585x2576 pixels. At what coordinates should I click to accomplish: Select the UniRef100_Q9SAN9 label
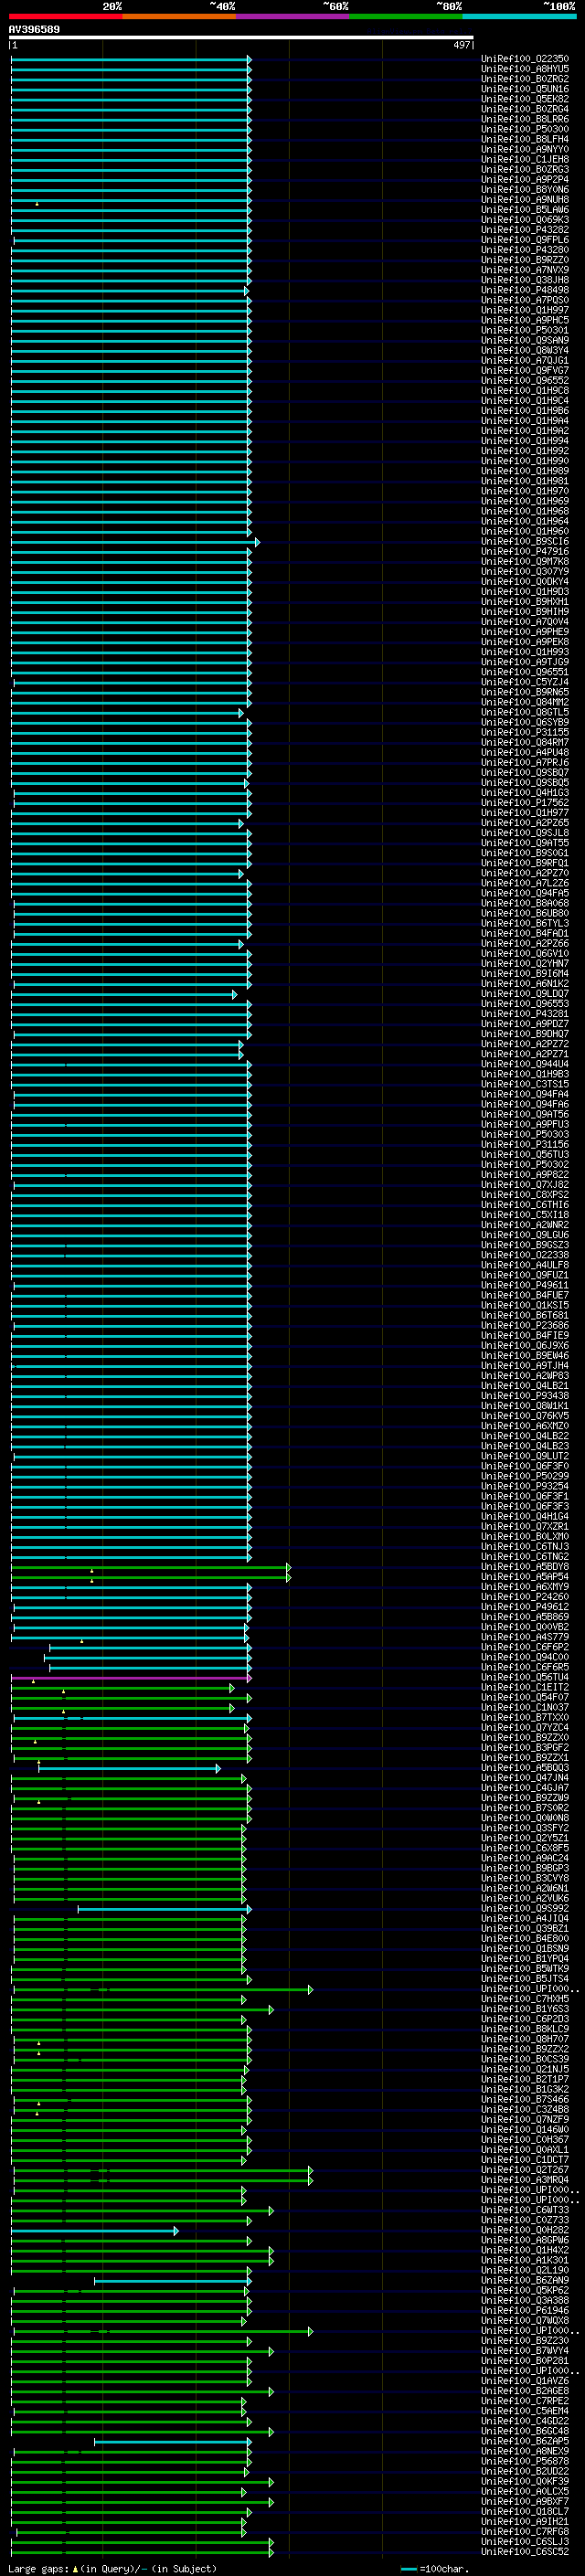click(525, 340)
